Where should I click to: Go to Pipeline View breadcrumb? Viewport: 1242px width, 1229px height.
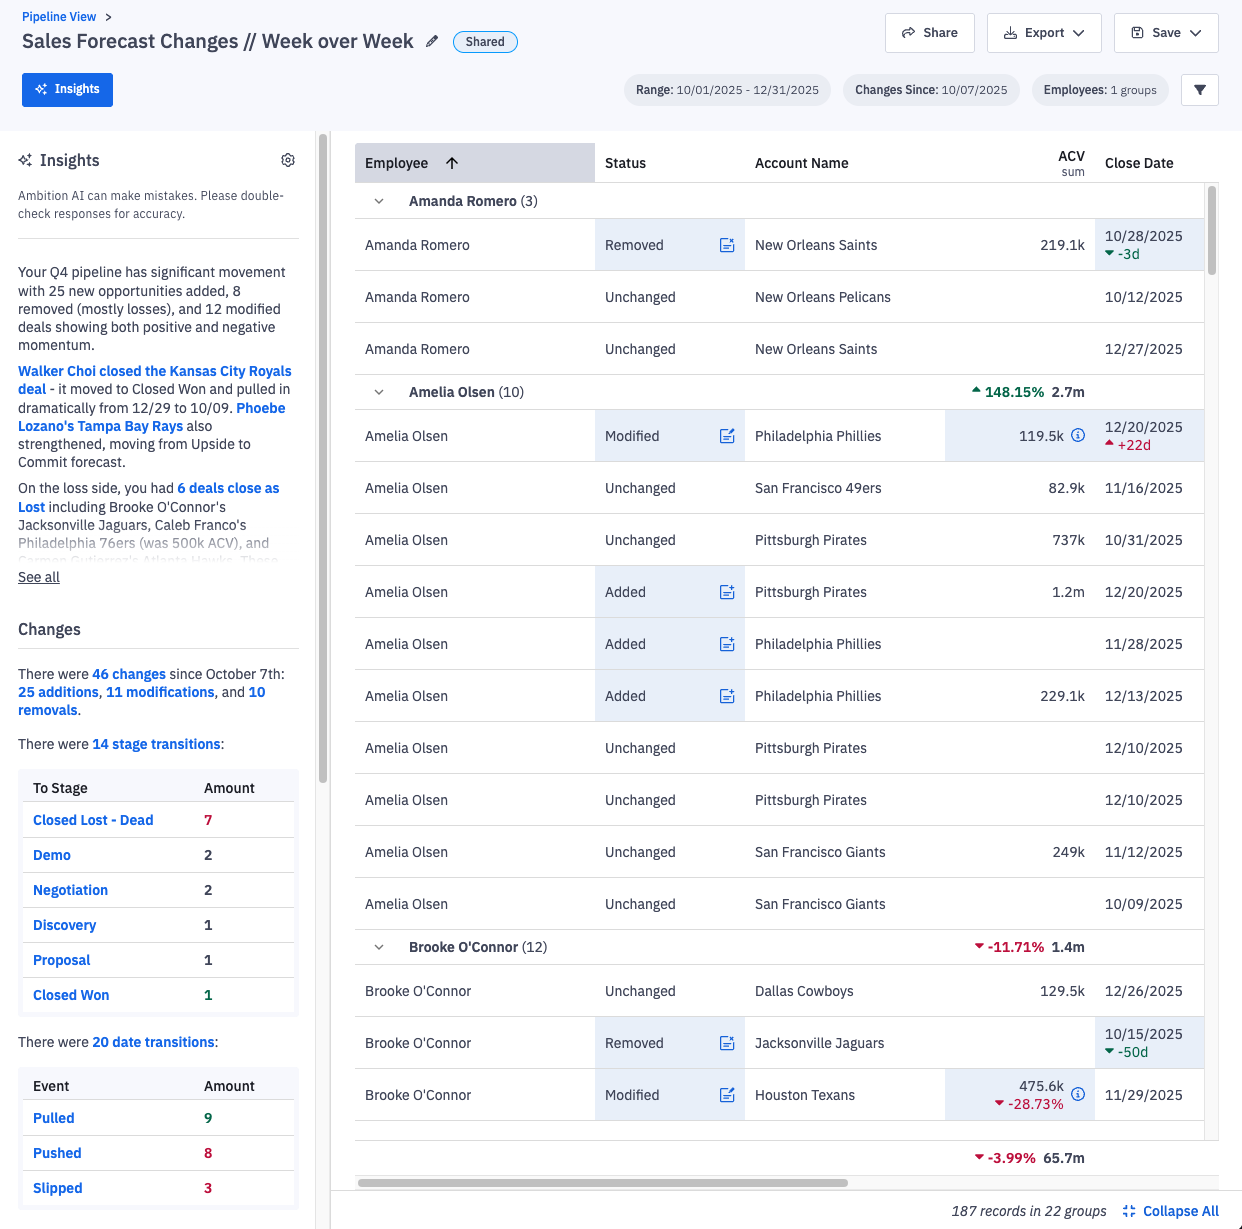point(59,17)
